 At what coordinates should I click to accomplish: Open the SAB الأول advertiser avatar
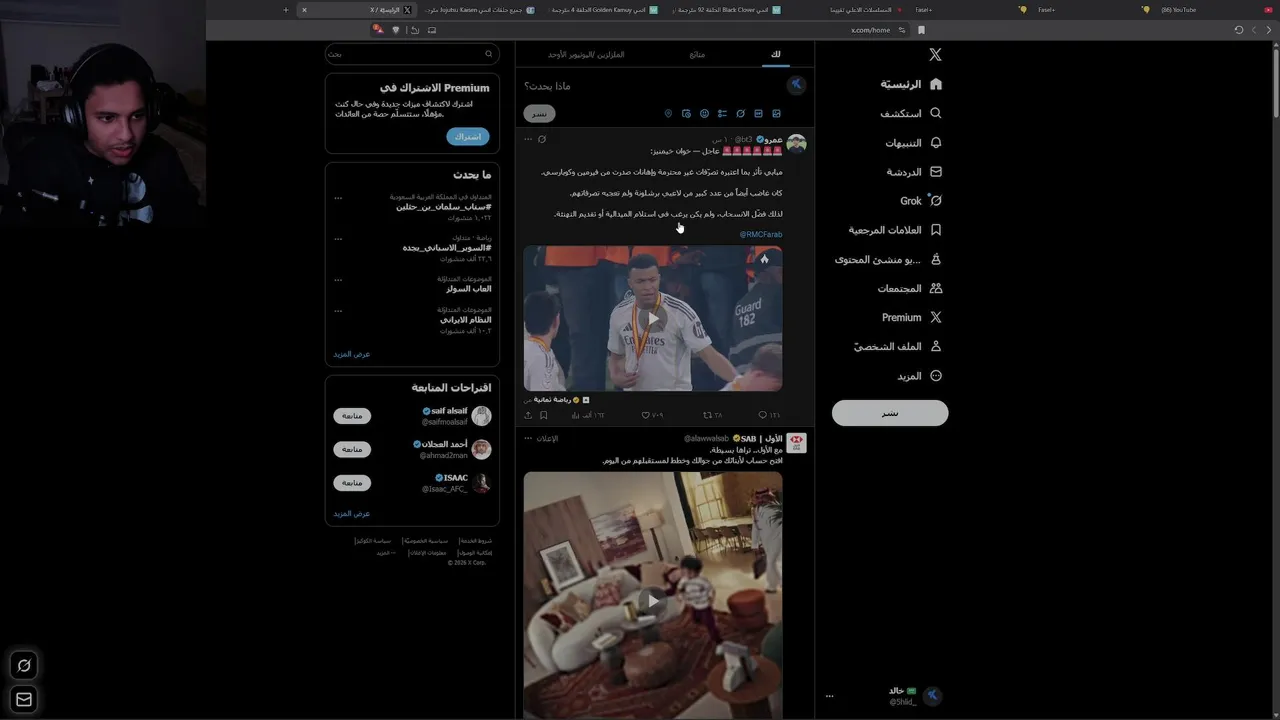click(796, 443)
